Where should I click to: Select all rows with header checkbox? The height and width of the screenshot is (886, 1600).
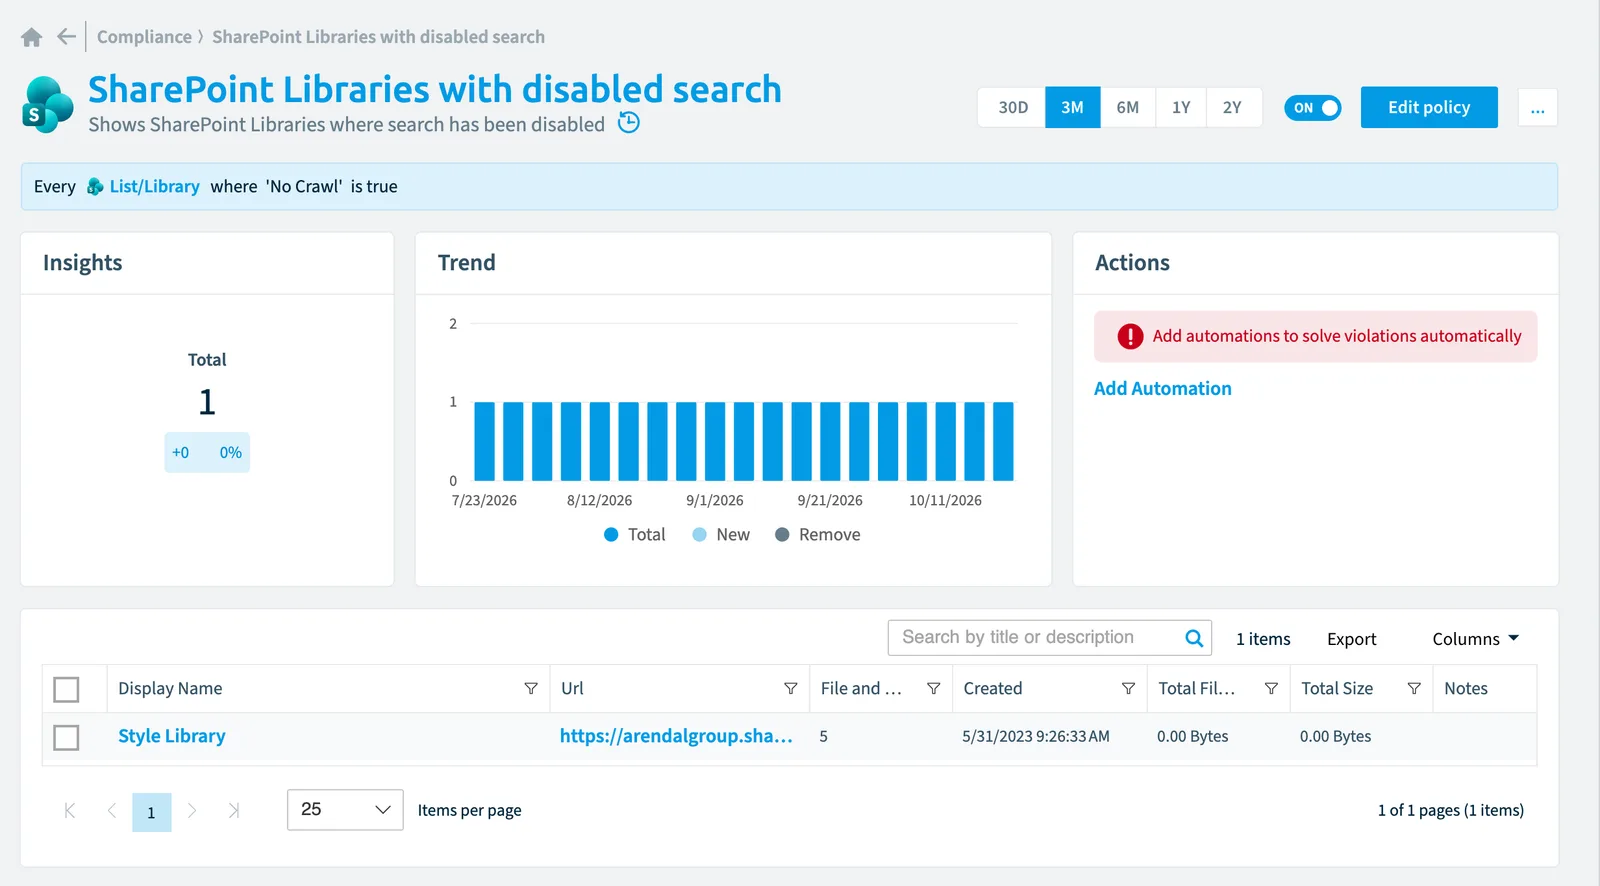coord(66,690)
